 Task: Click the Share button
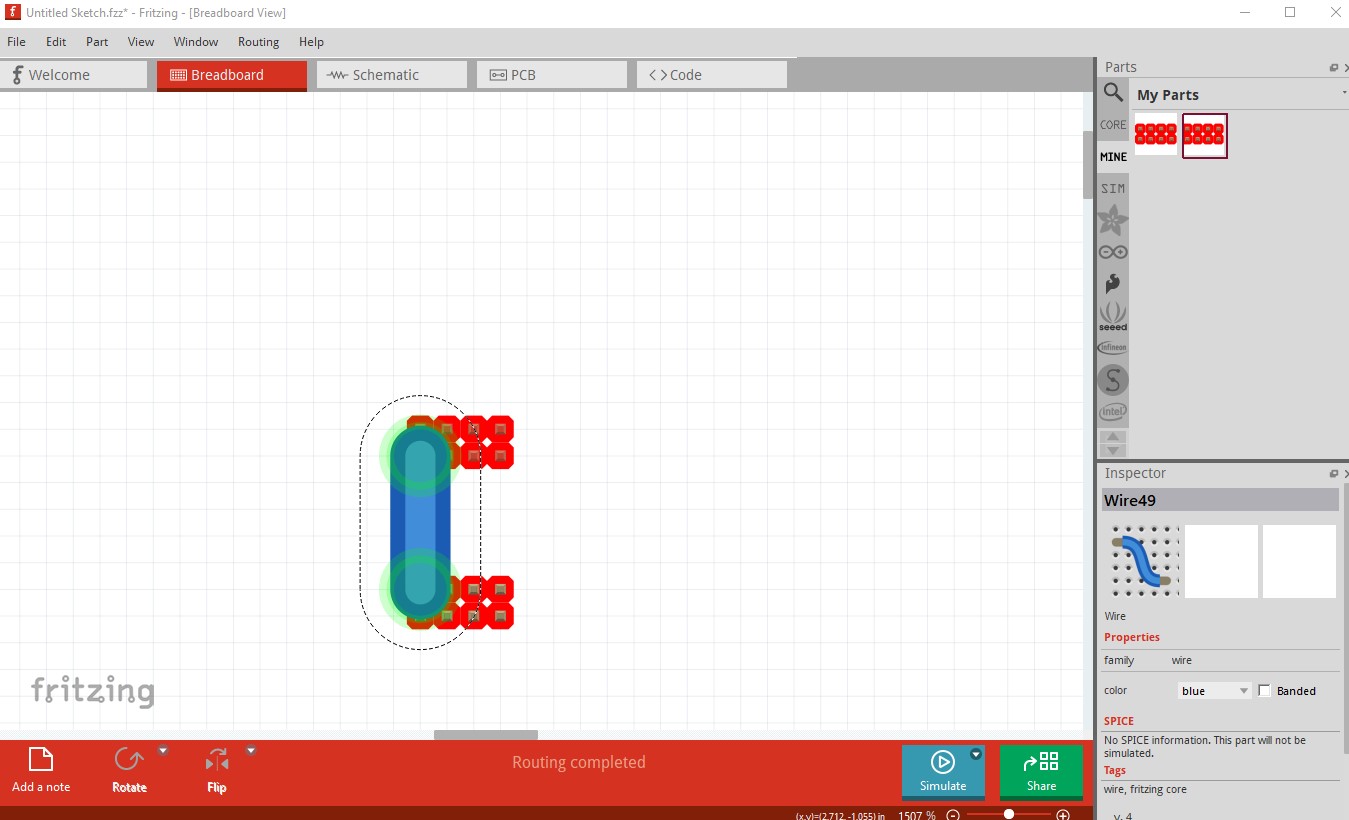coord(1041,772)
